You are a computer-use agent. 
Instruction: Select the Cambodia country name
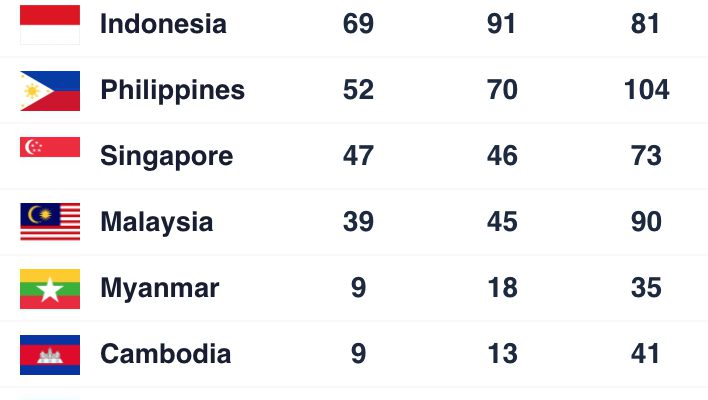(x=165, y=354)
